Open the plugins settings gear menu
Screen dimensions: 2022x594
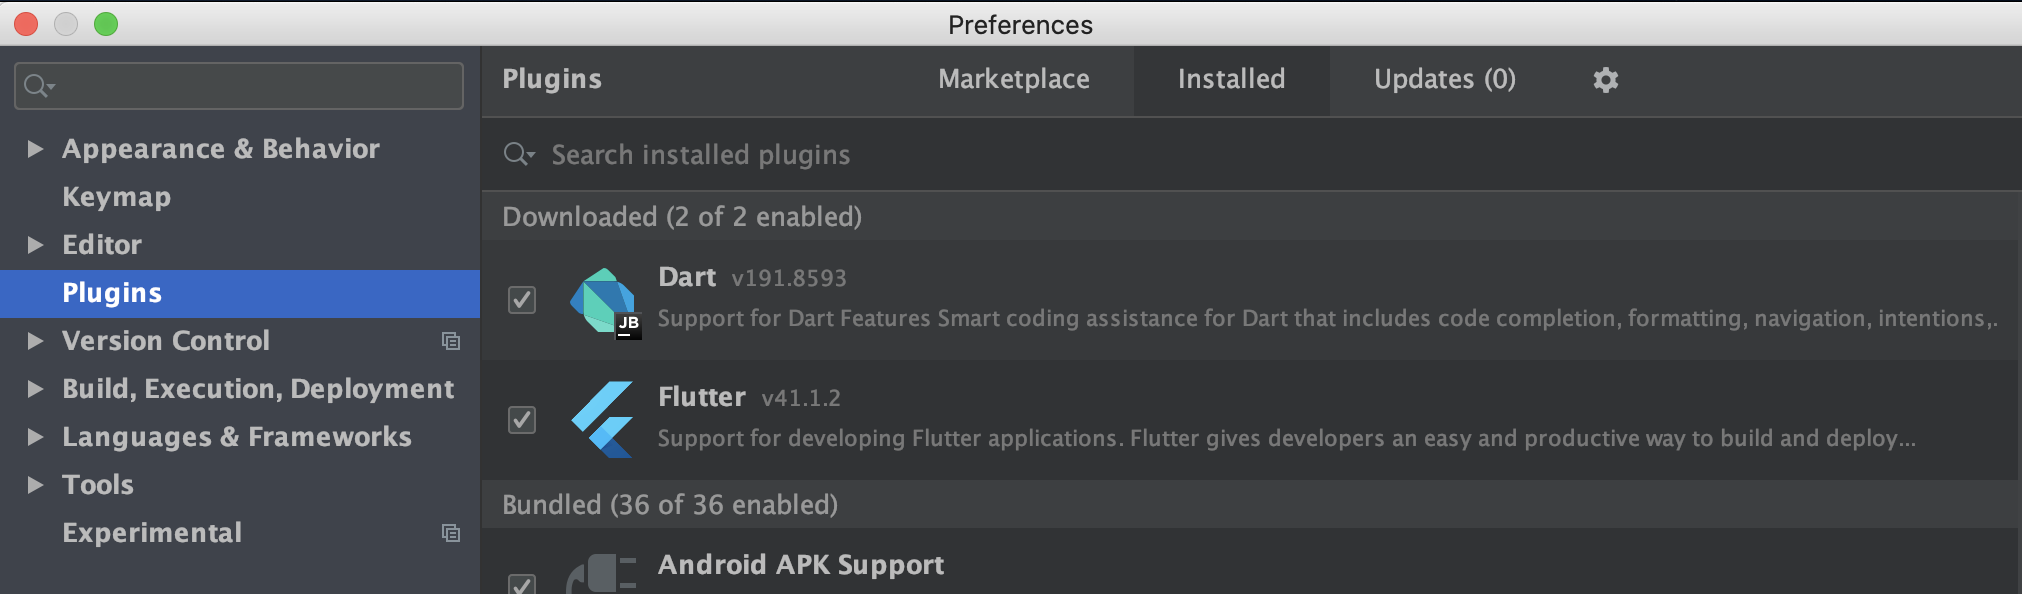[x=1605, y=80]
